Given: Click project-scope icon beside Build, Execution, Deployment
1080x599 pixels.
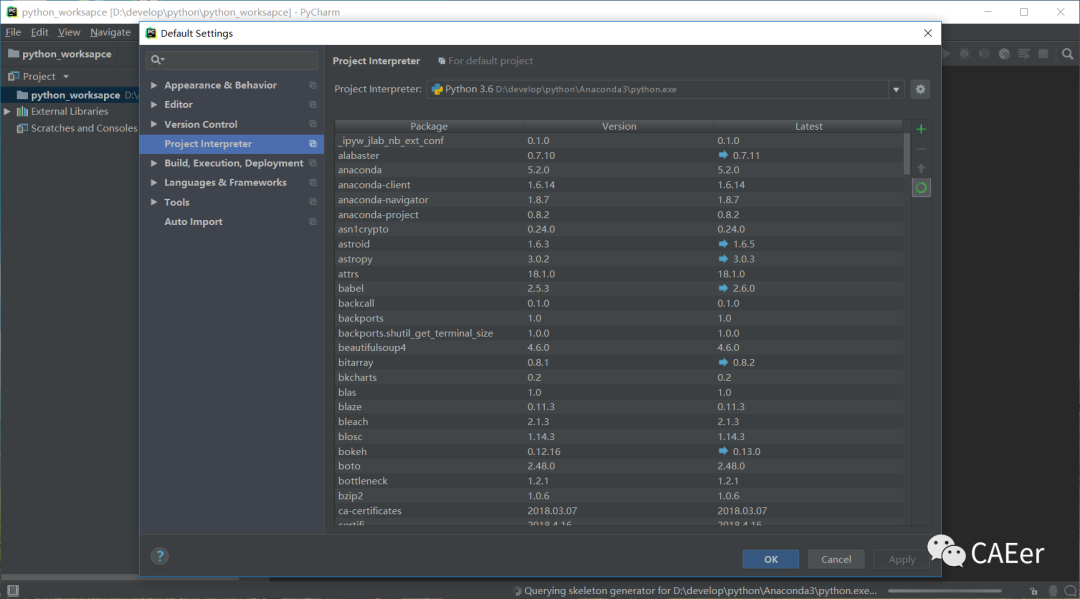Looking at the screenshot, I should tap(313, 163).
